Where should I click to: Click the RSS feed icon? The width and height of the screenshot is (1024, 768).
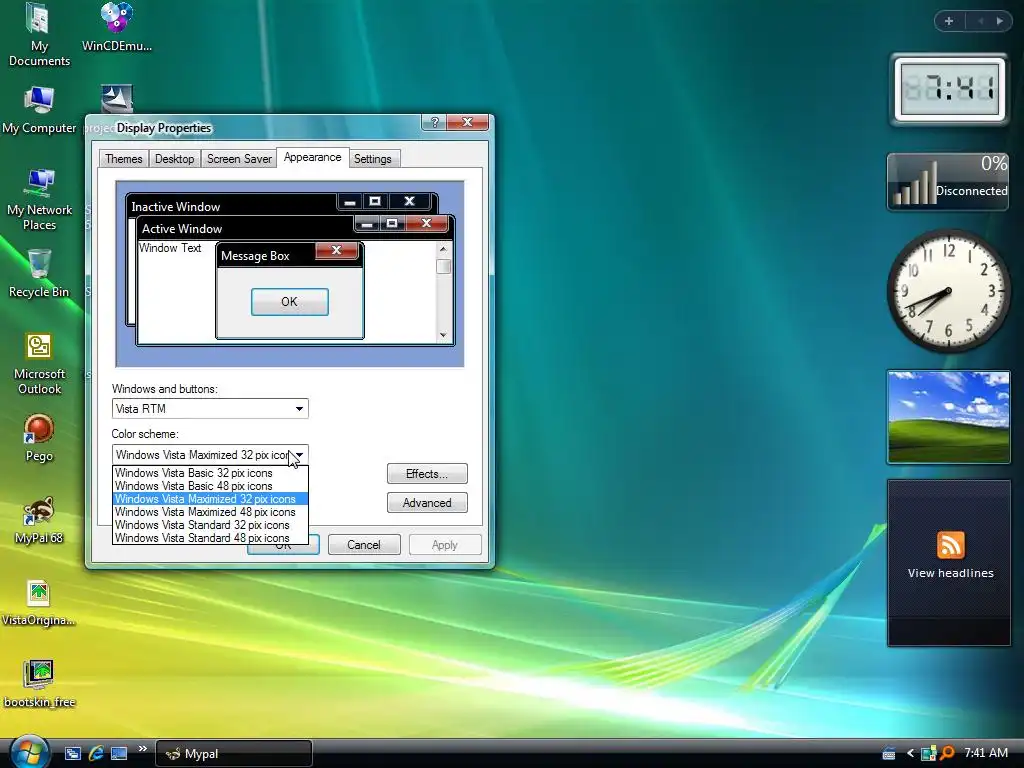click(950, 545)
